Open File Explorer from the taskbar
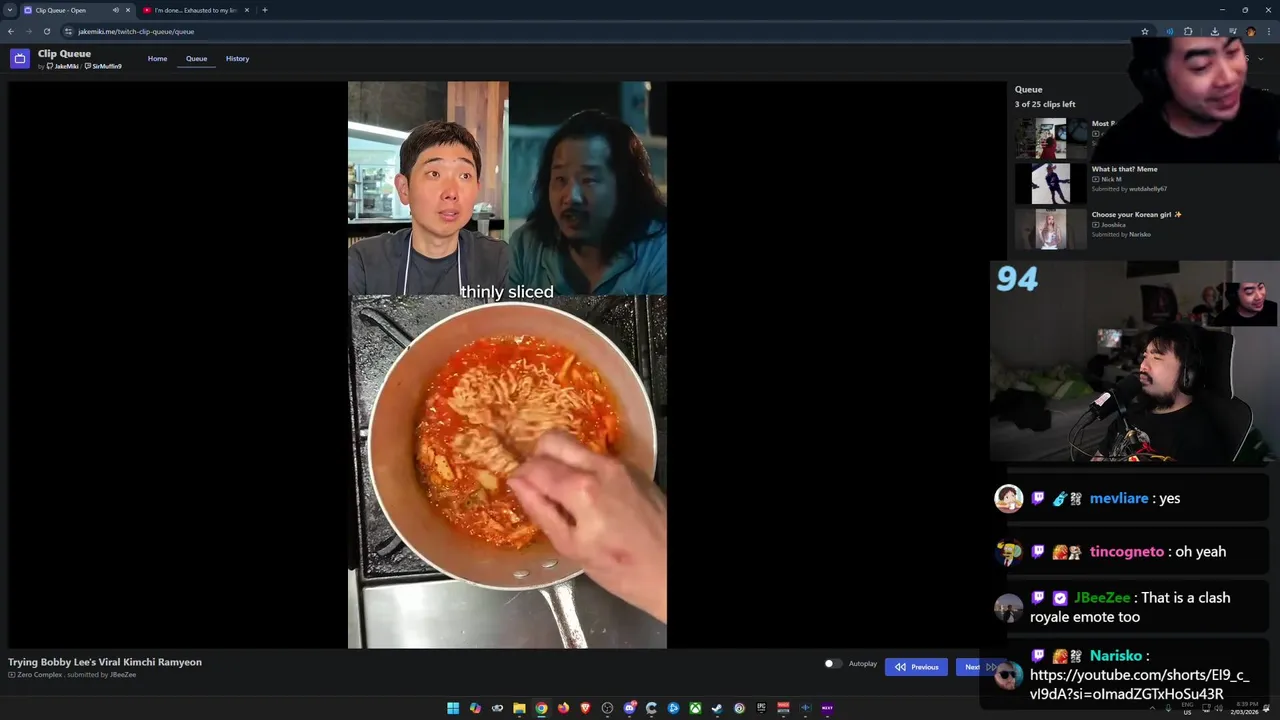Image resolution: width=1280 pixels, height=720 pixels. click(519, 708)
